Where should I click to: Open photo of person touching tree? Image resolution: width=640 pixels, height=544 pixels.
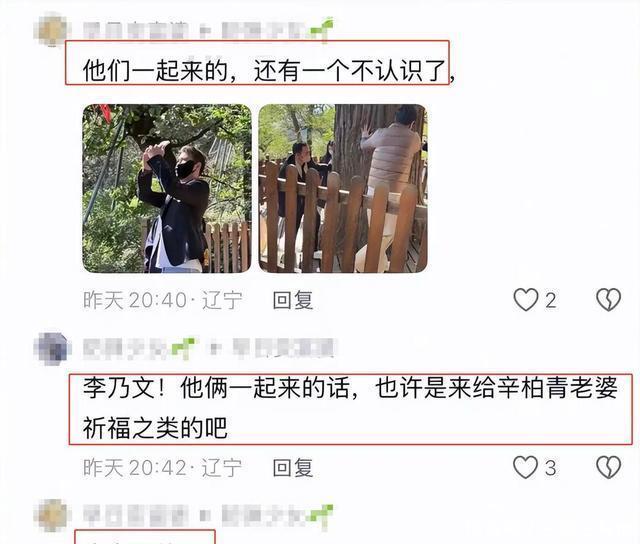[x=343, y=189]
